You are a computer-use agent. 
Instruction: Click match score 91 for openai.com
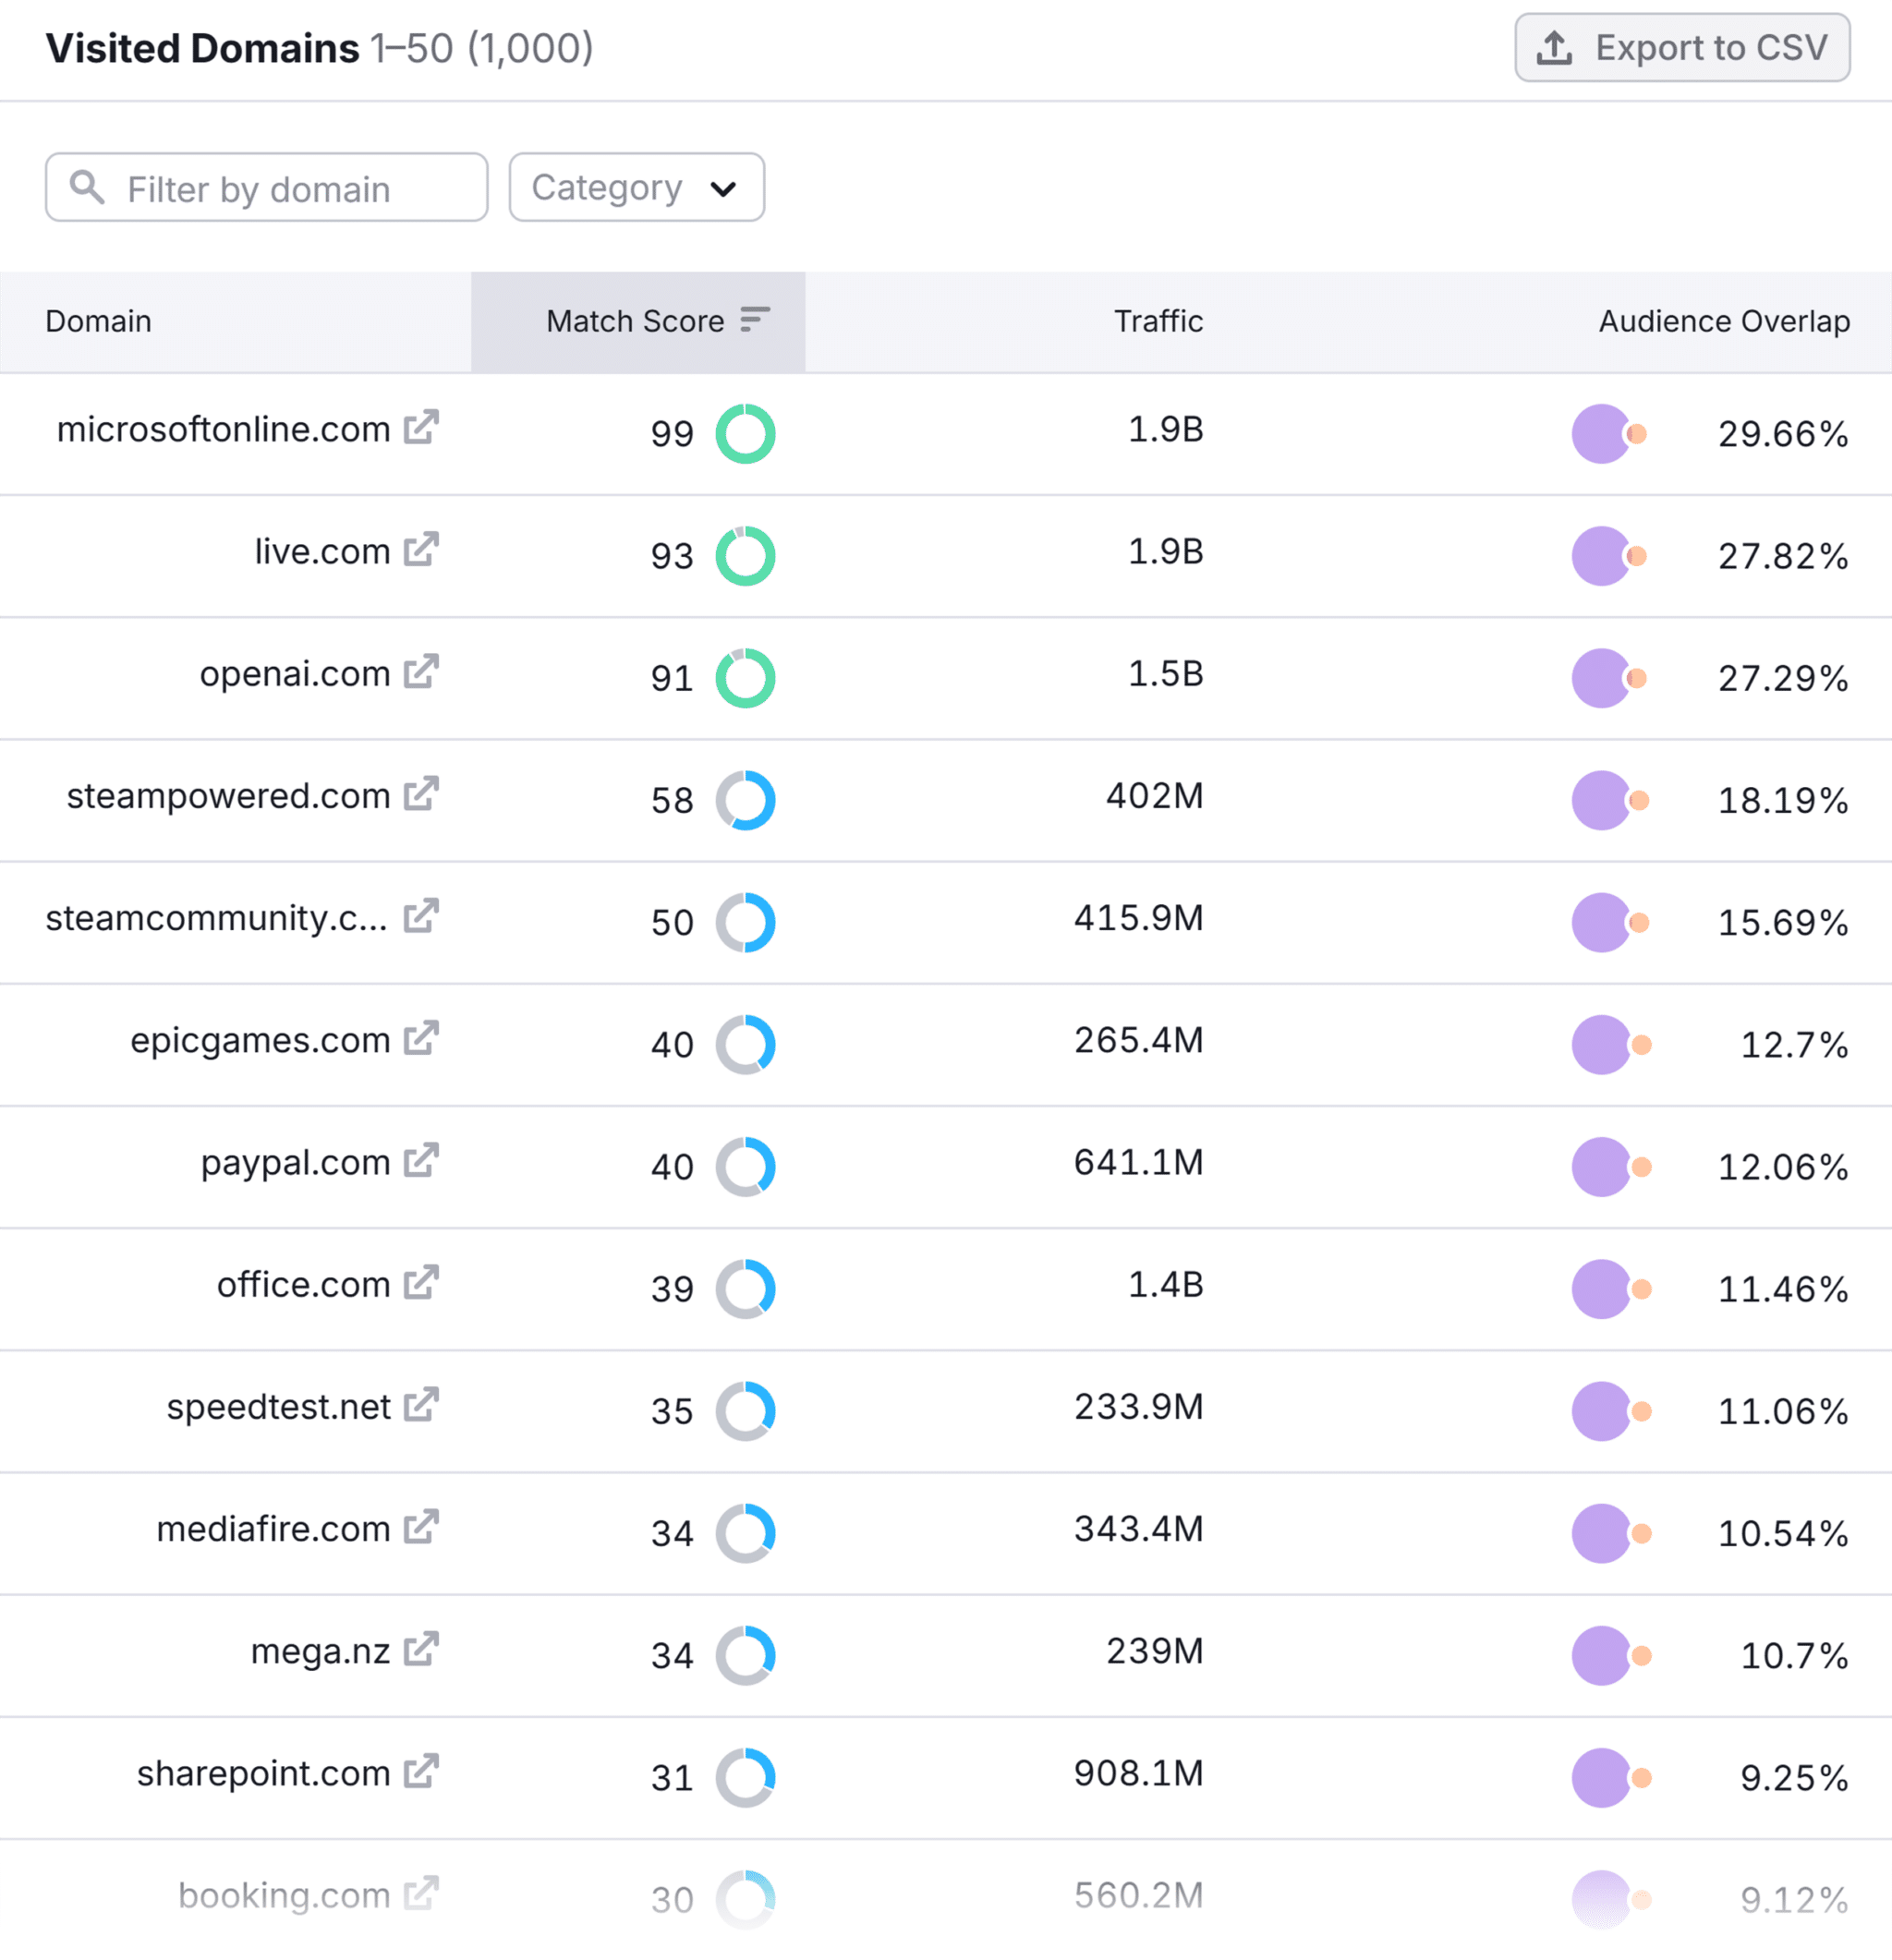[x=672, y=679]
